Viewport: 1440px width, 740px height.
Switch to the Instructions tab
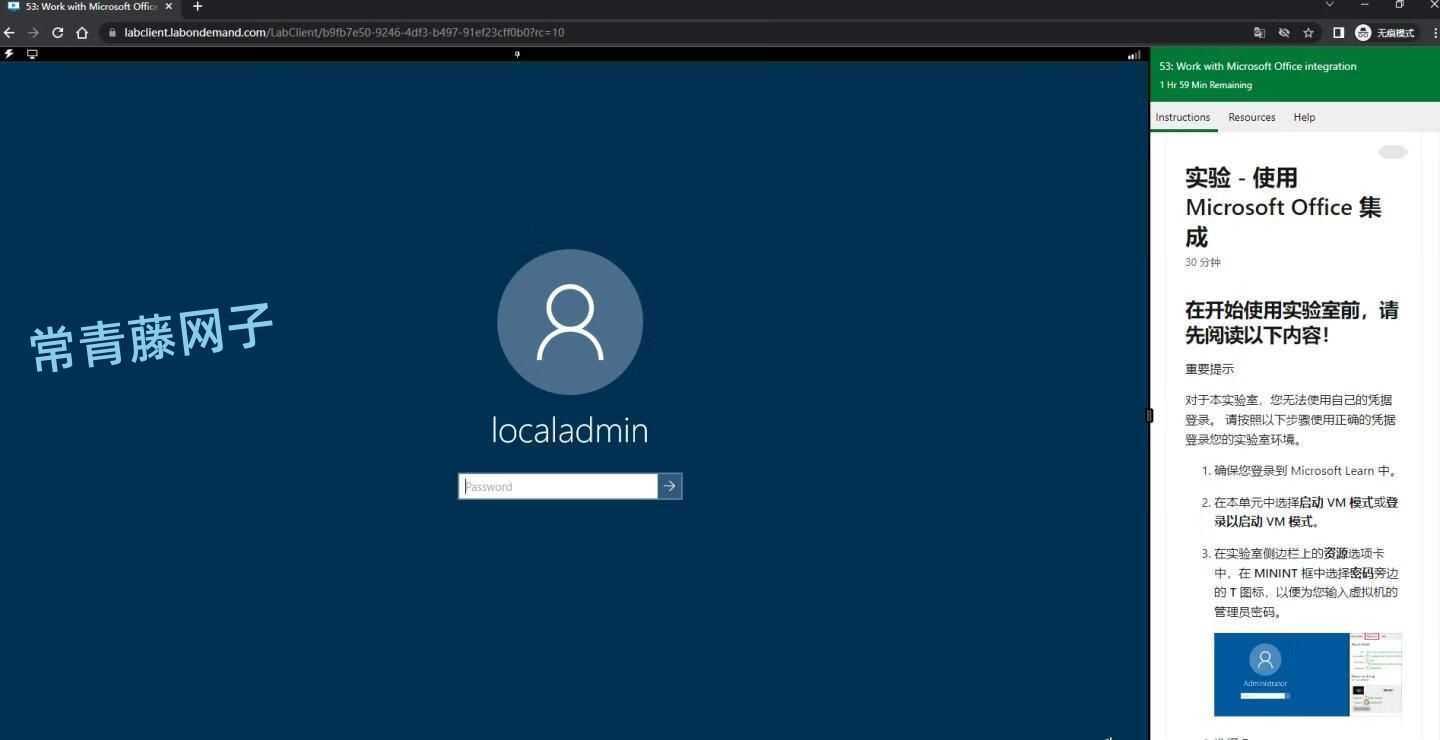[1183, 117]
